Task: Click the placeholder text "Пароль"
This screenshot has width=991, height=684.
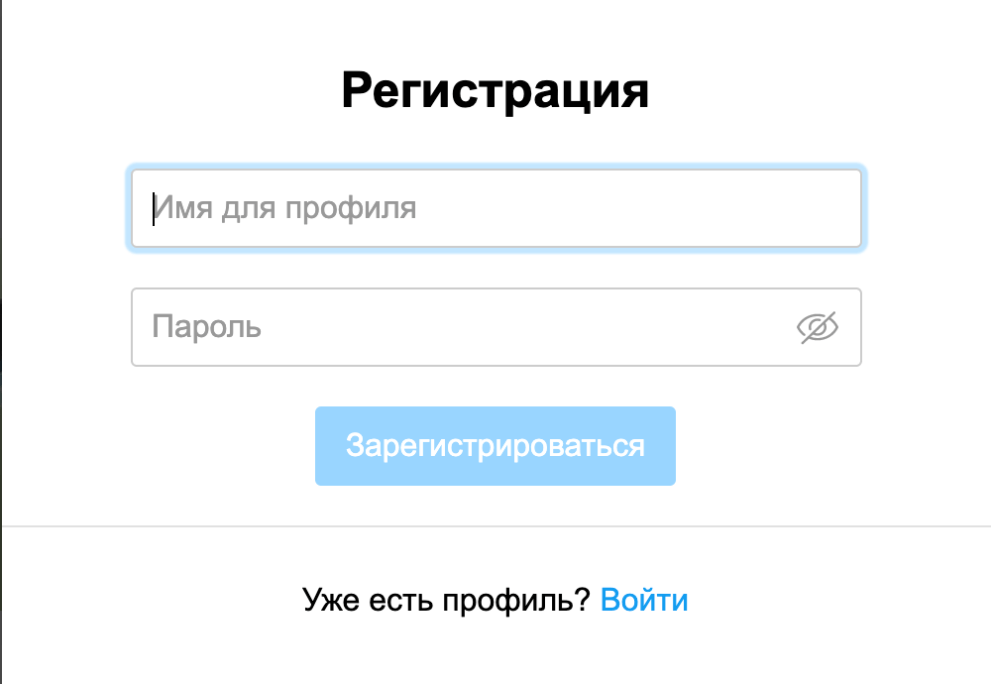Action: point(207,327)
